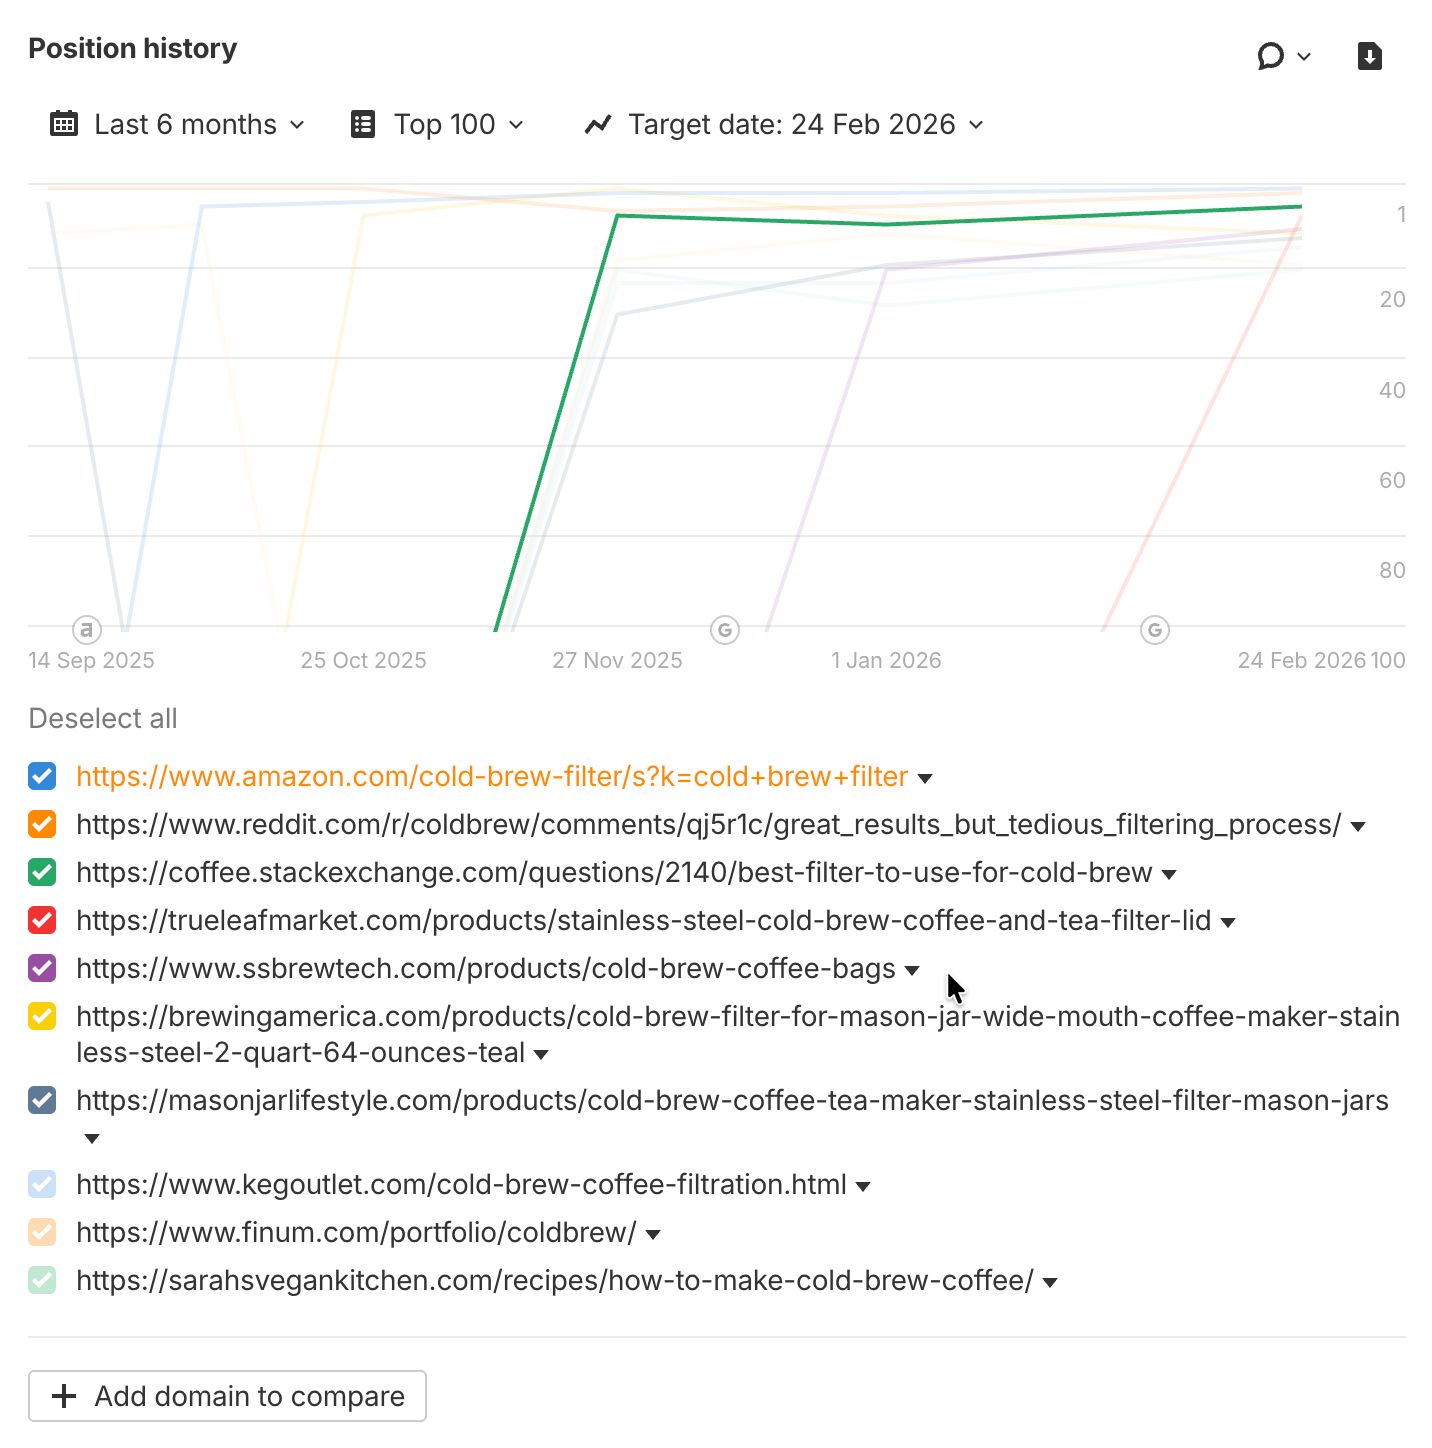Expand the arrow next to the trueleafmarket URL

(x=1229, y=922)
